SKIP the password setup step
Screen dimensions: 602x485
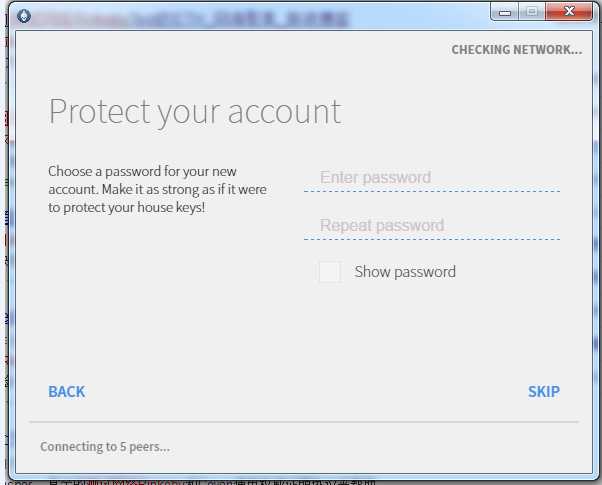[543, 392]
